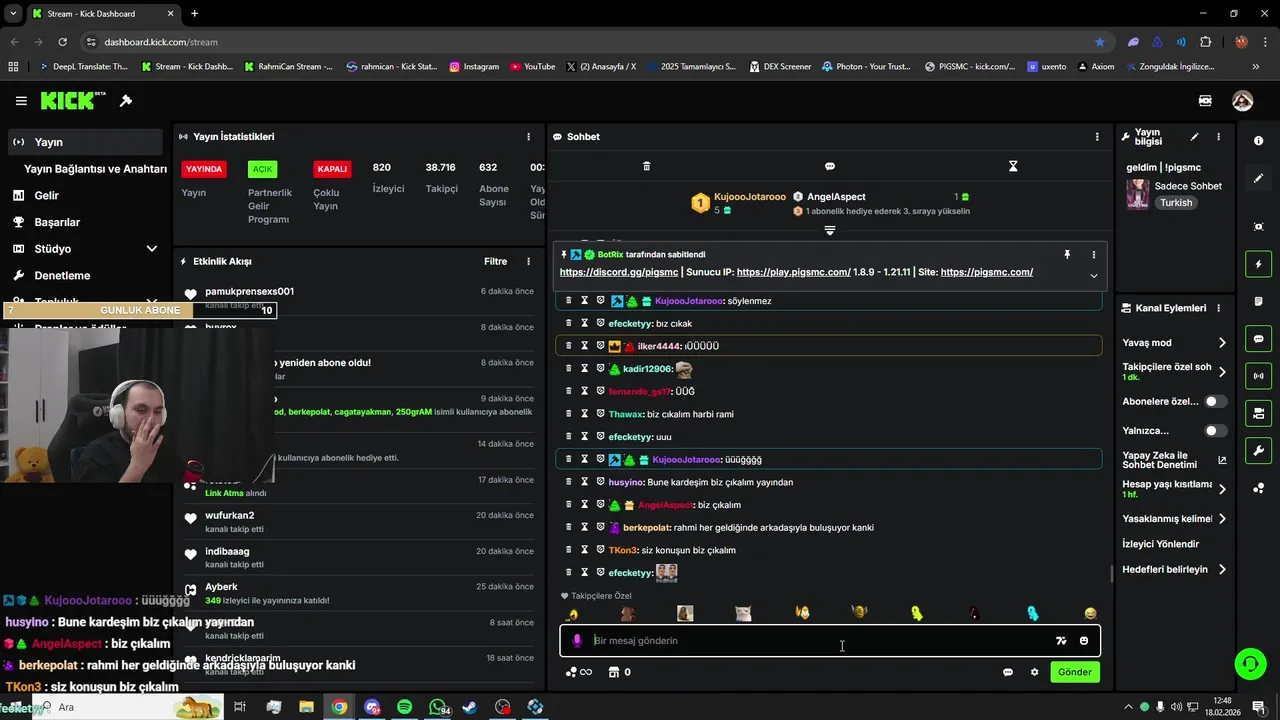Open Yayın bilgisi three-dot menu
Viewport: 1280px width, 720px height.
(1218, 137)
